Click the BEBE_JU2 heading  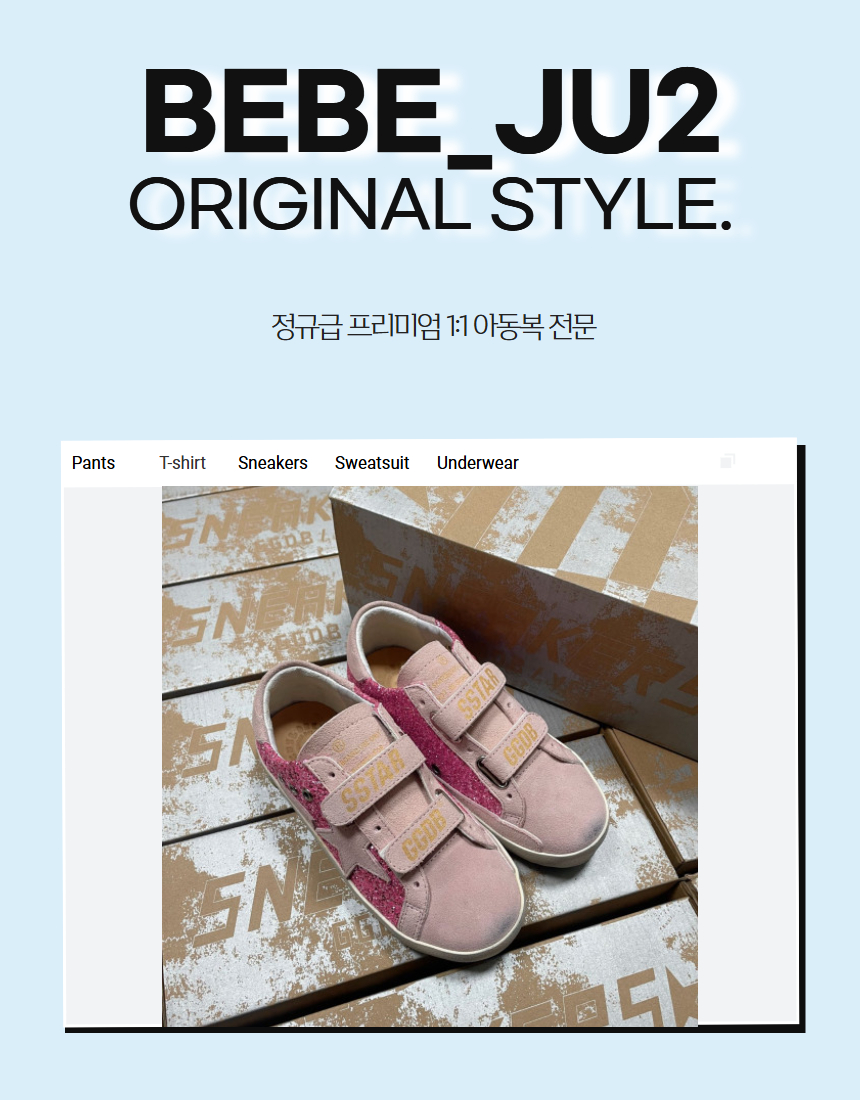(x=431, y=112)
